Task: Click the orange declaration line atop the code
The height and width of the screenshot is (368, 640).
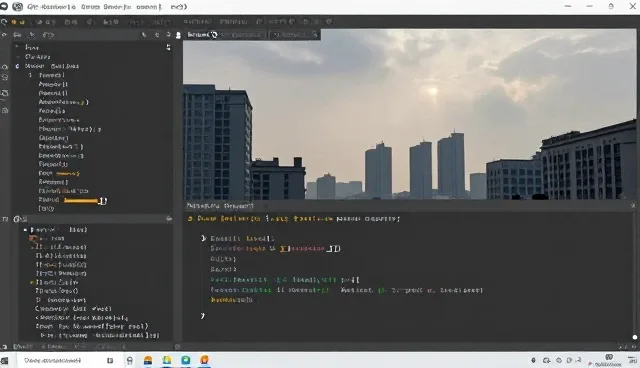Action: [x=293, y=219]
